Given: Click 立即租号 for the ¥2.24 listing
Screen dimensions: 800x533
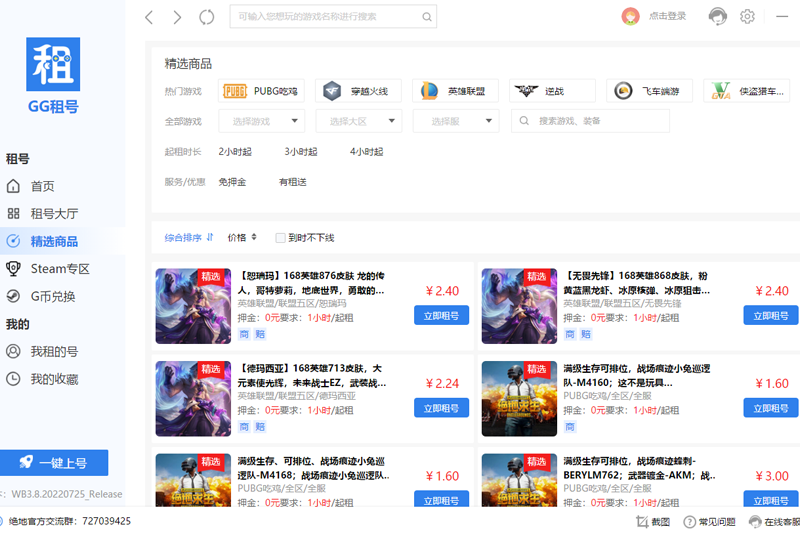Looking at the screenshot, I should pyautogui.click(x=441, y=408).
